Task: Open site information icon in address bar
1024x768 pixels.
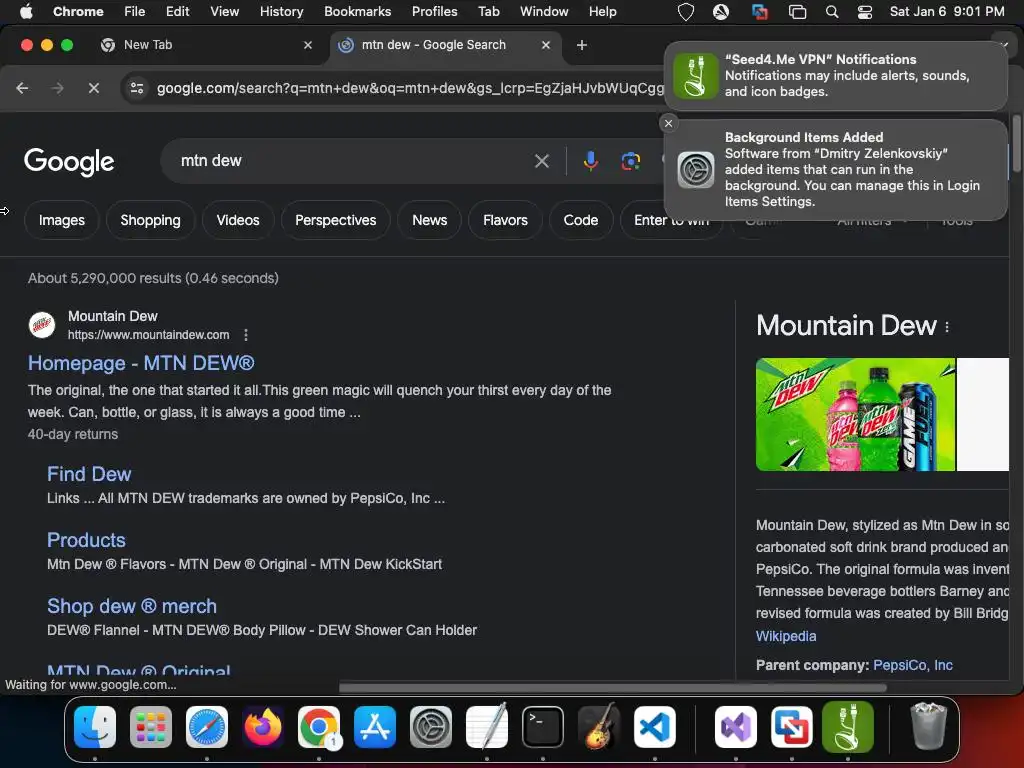Action: (136, 88)
